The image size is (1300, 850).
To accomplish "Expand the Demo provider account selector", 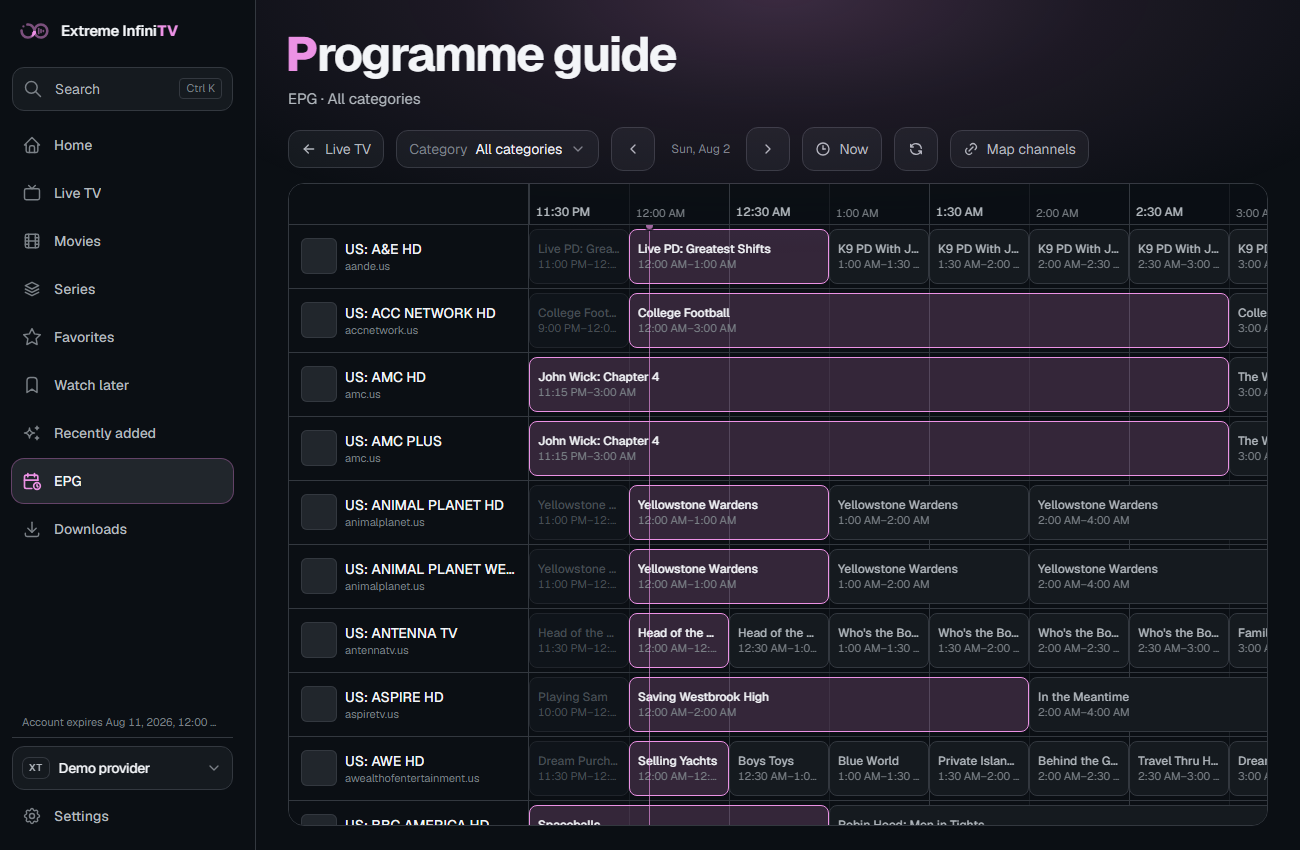I will (122, 768).
